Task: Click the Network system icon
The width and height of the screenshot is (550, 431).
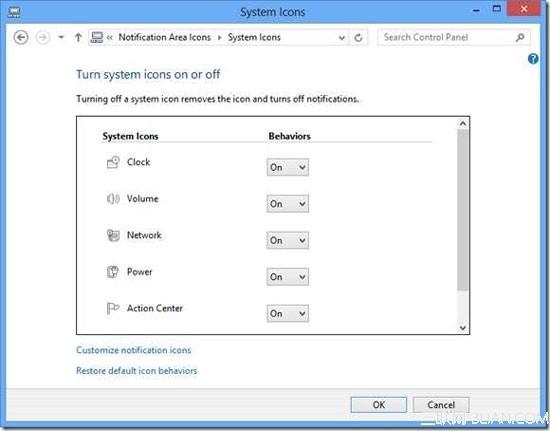Action: click(113, 235)
